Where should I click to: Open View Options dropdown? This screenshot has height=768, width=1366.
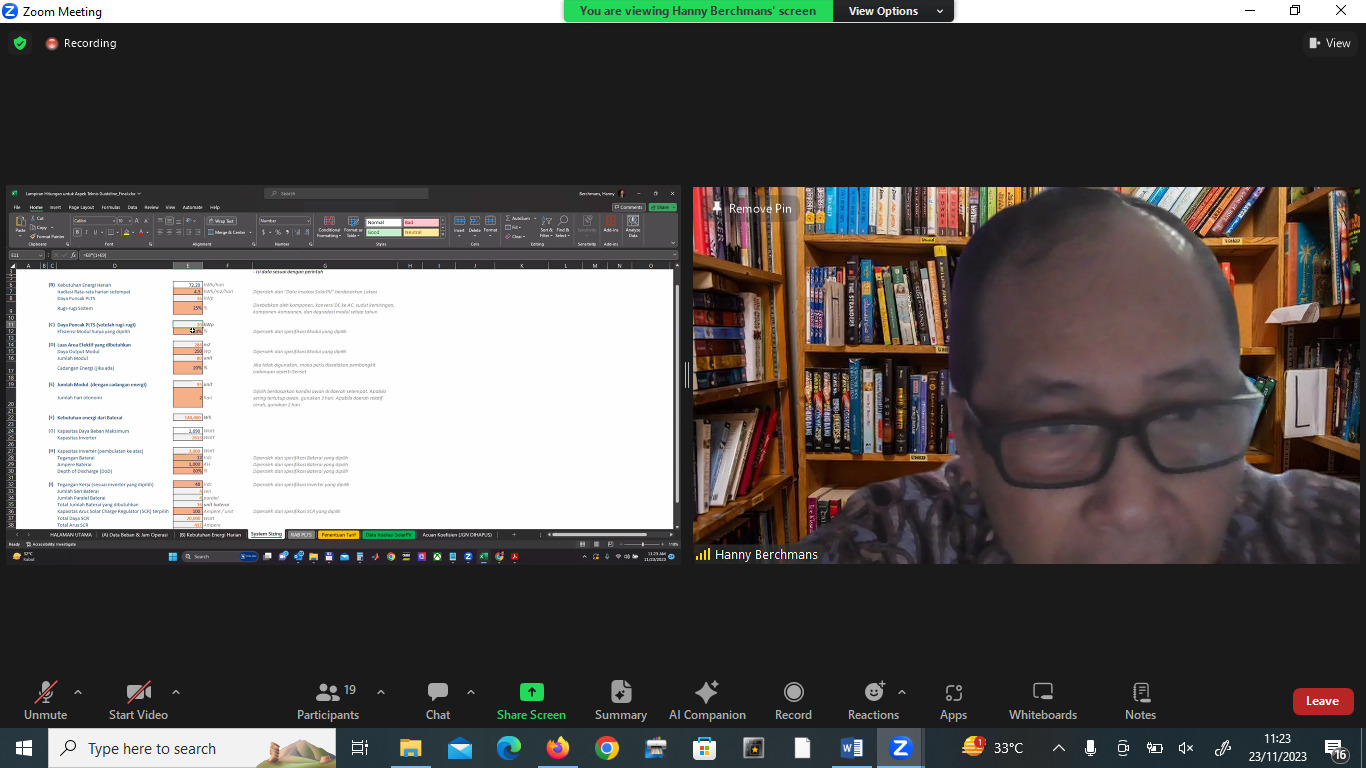(x=894, y=11)
